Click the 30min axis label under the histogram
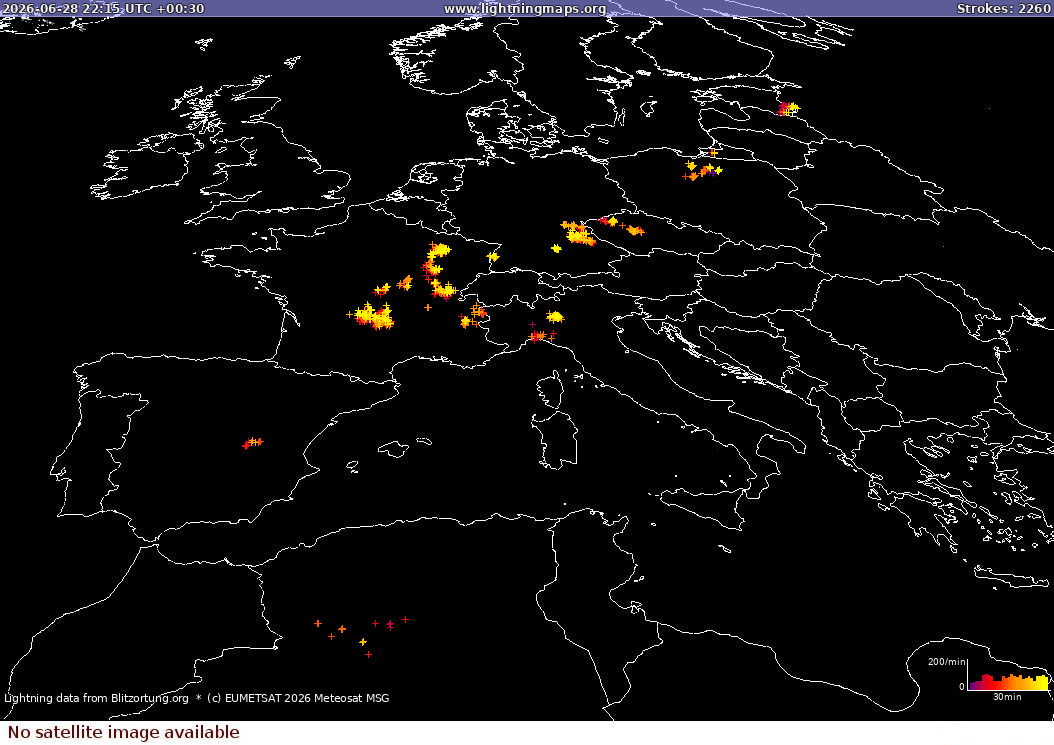This screenshot has height=745, width=1054. (1007, 697)
